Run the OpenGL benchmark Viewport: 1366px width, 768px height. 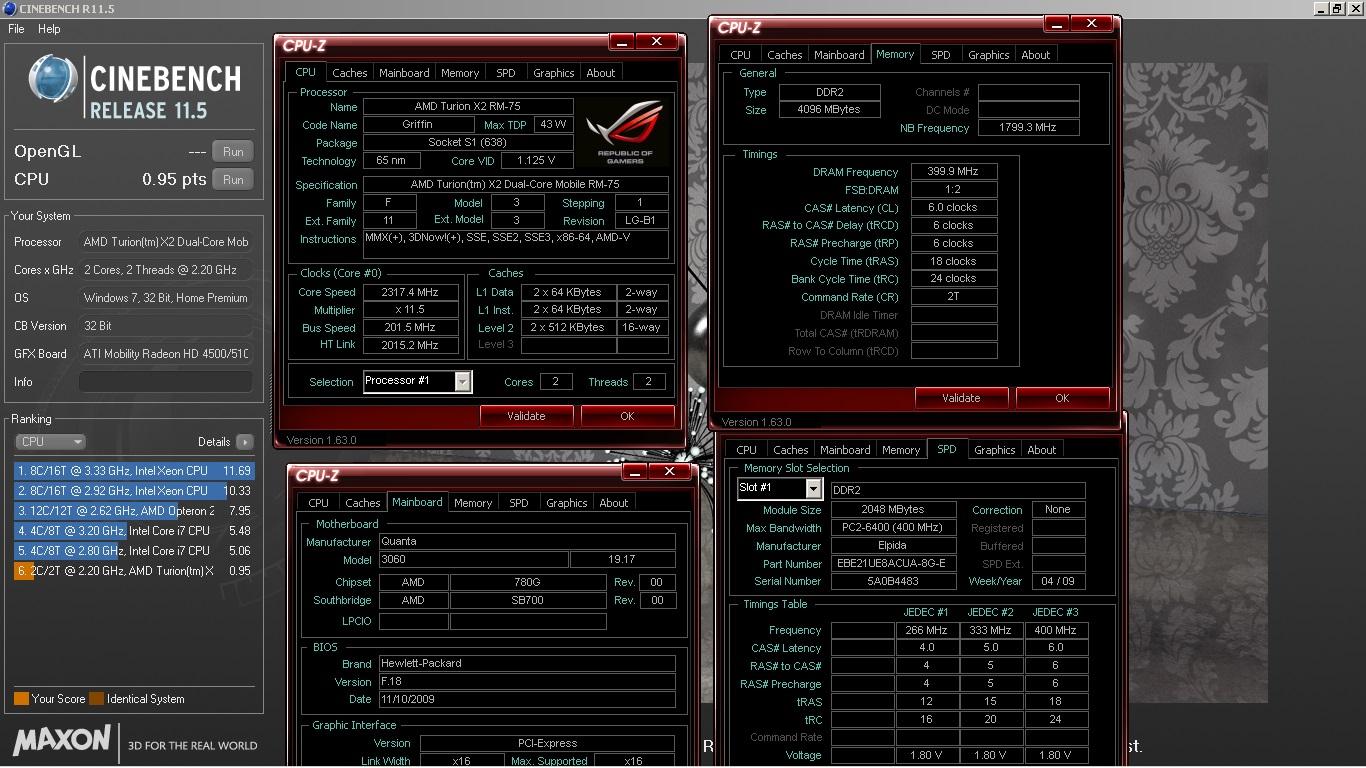(233, 152)
